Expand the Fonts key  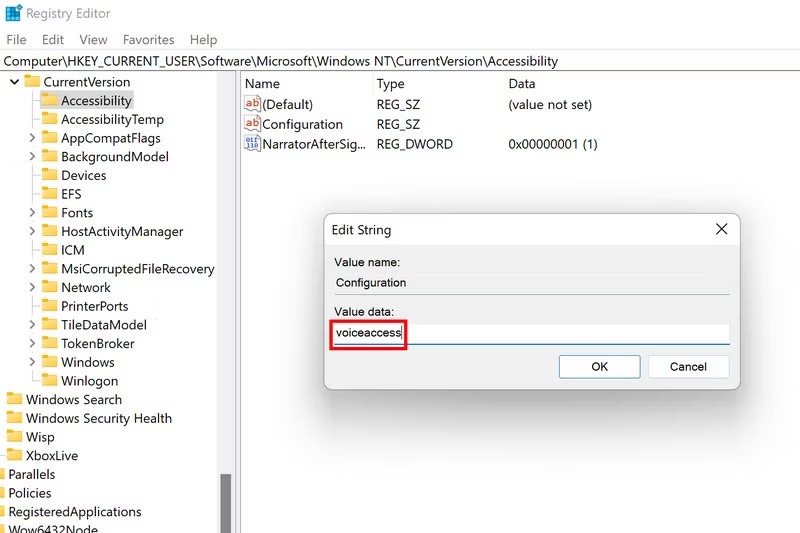coord(32,212)
